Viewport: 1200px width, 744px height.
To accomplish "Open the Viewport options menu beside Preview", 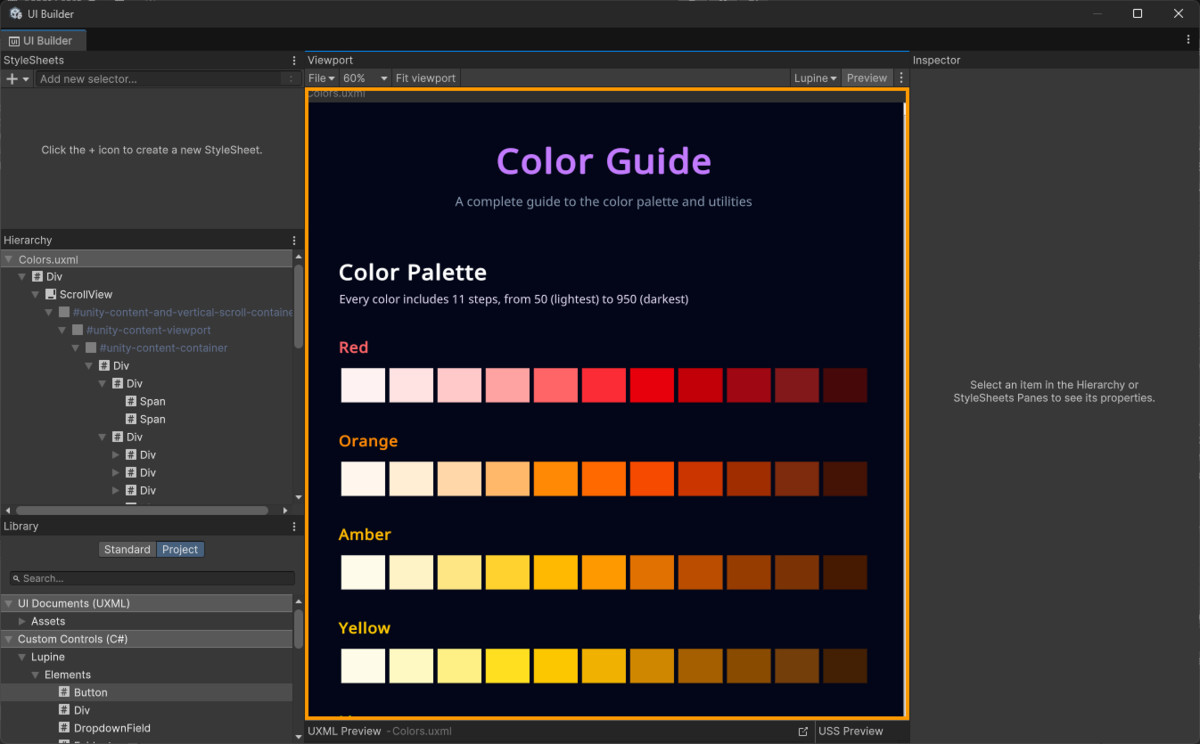I will tap(899, 77).
